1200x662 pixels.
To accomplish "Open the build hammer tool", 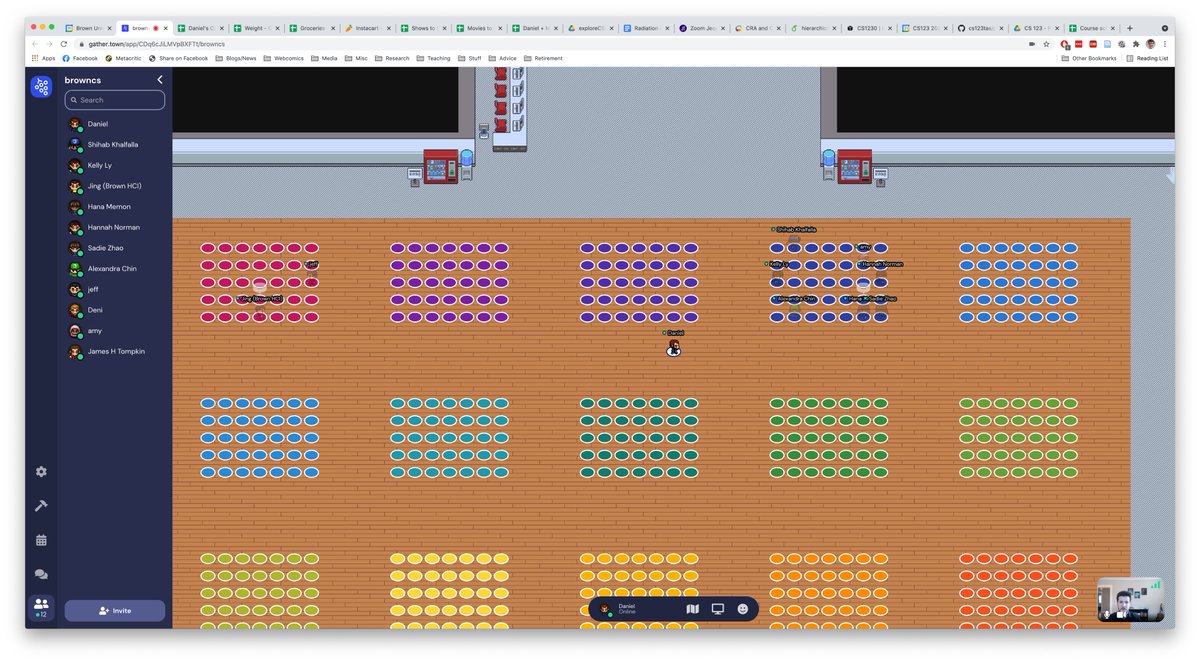I will (x=41, y=506).
